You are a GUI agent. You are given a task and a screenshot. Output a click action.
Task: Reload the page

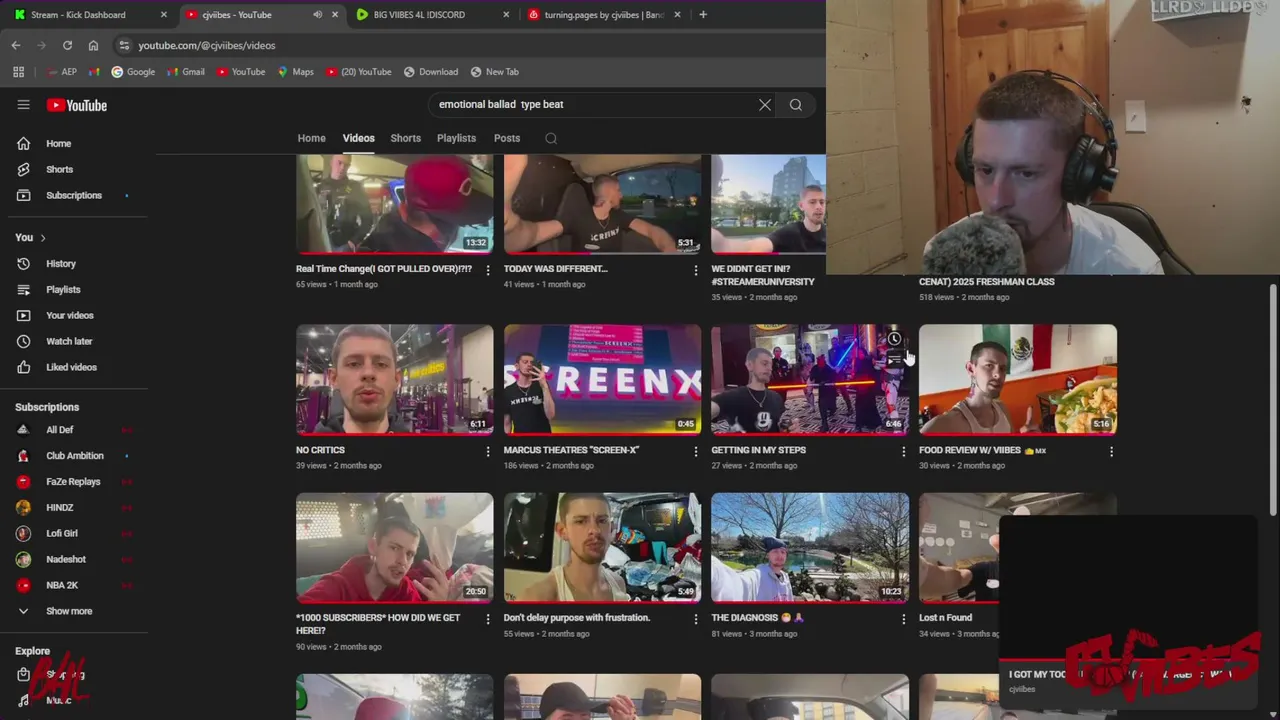tap(67, 45)
